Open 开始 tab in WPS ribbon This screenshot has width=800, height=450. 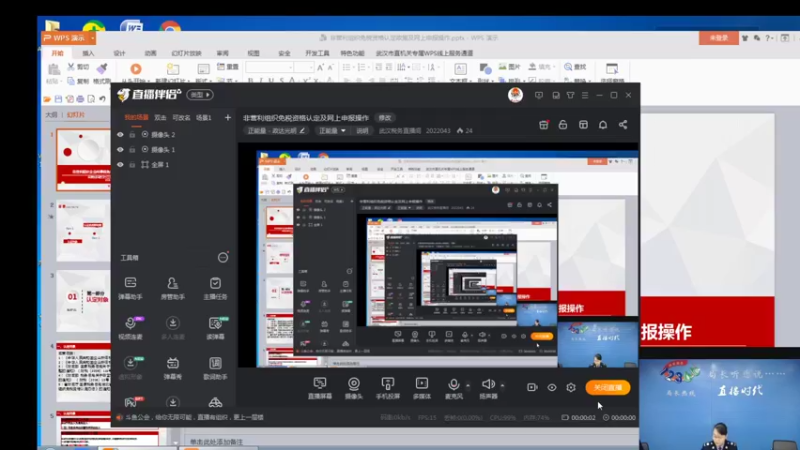tap(57, 53)
